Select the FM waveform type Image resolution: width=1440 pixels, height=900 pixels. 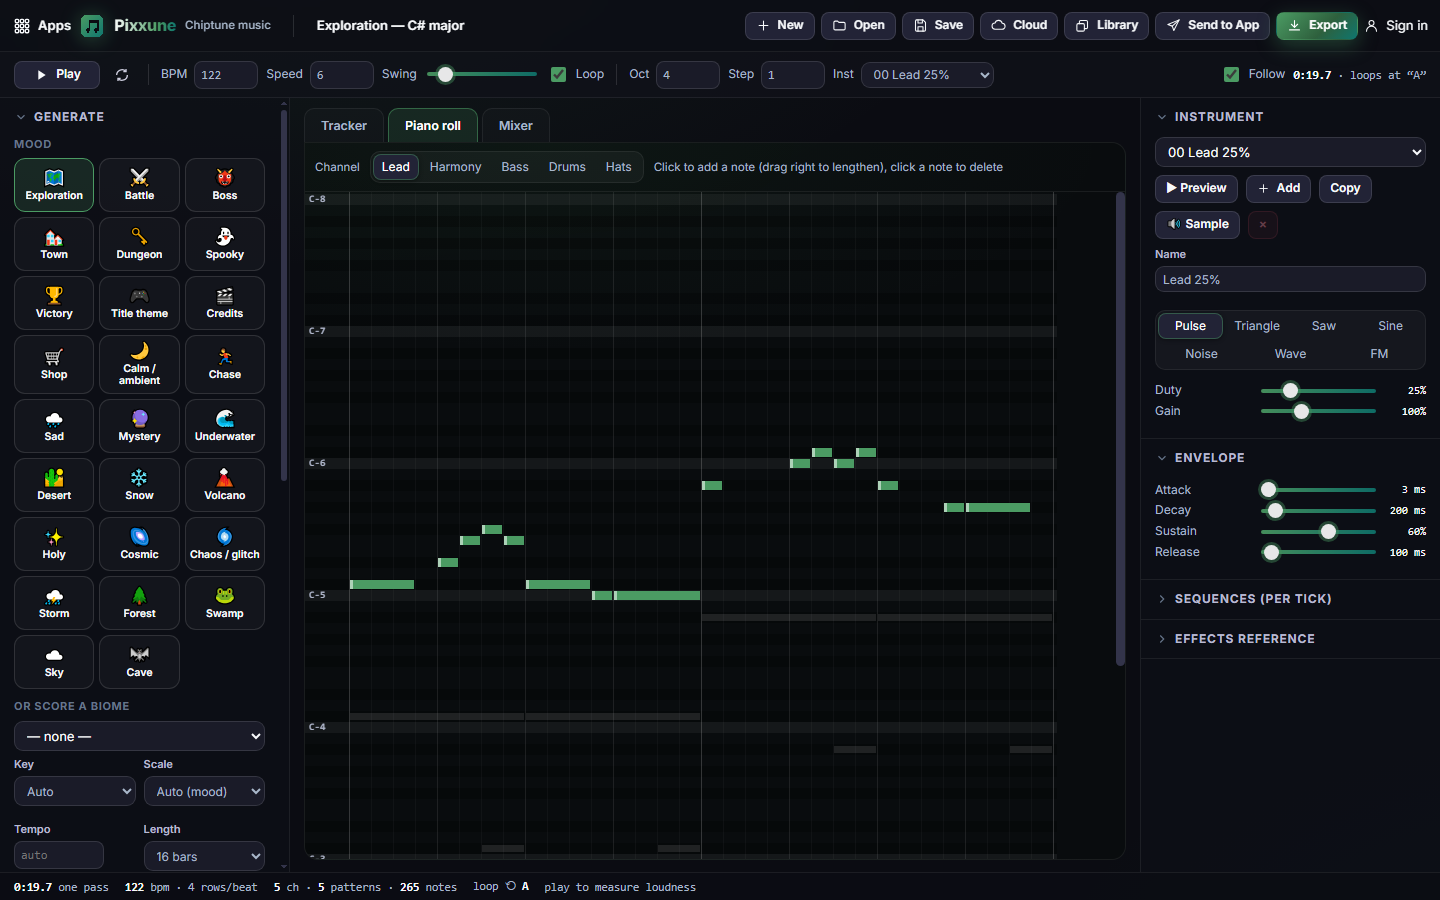pyautogui.click(x=1379, y=354)
